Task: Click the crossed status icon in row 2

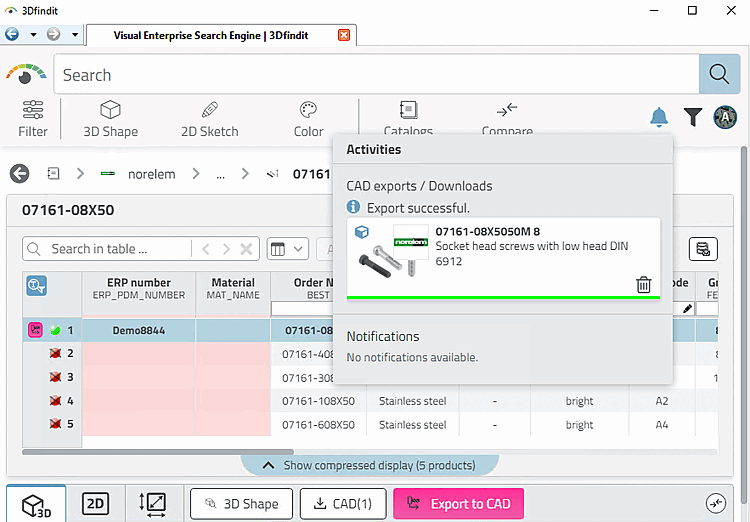Action: 55,353
